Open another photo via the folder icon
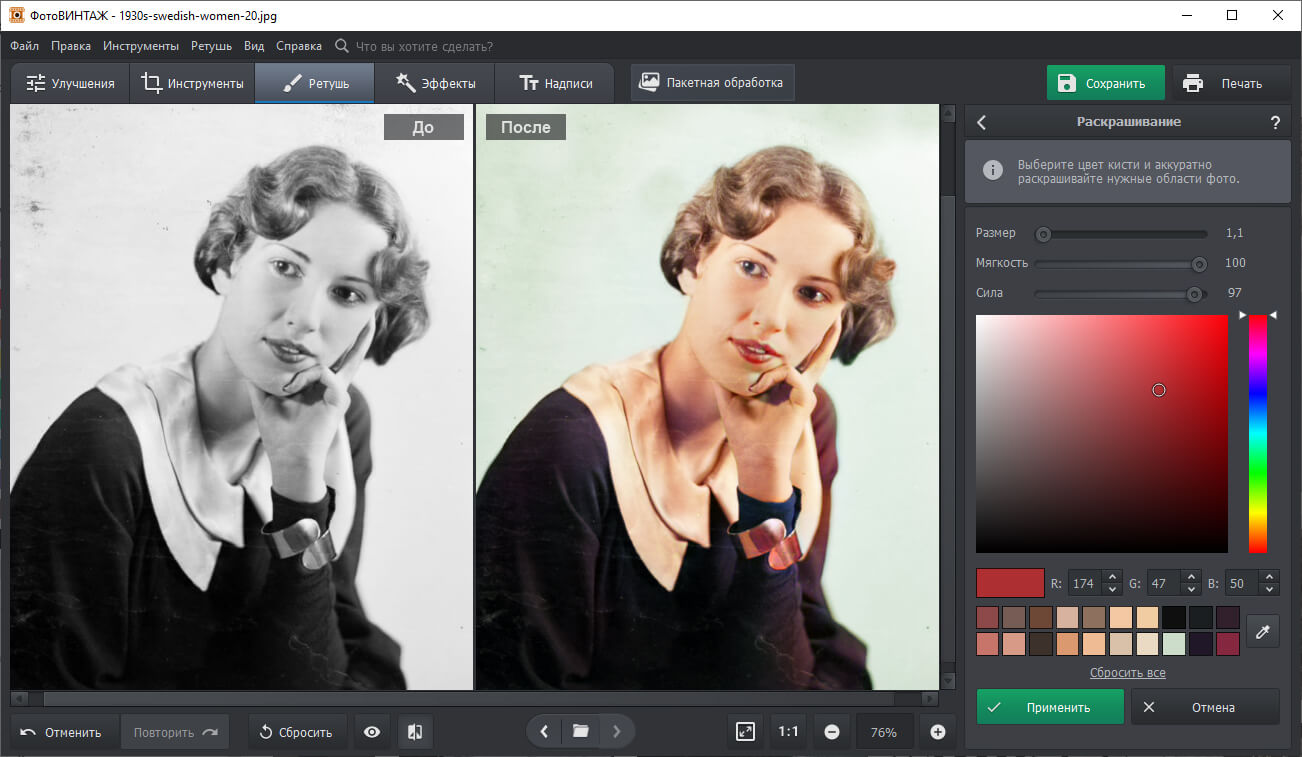 580,731
